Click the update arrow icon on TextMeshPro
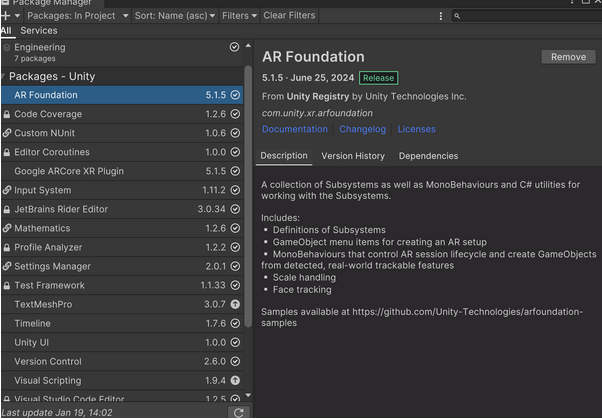The image size is (602, 419). tap(236, 304)
